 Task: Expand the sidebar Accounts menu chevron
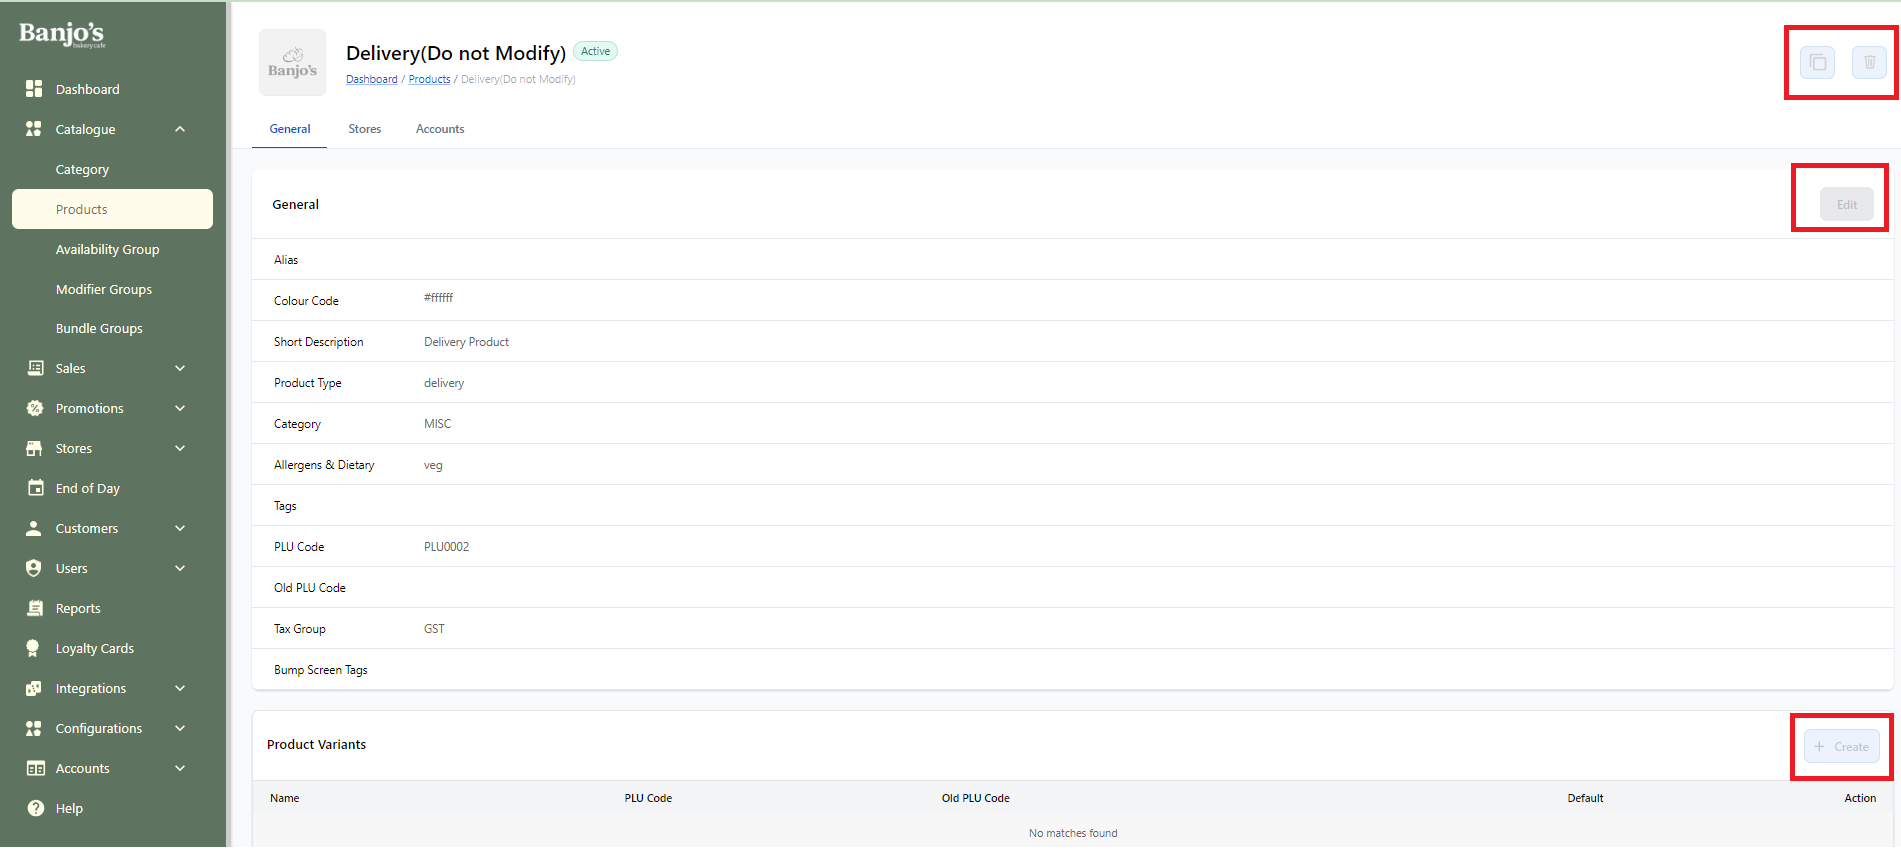tap(180, 768)
